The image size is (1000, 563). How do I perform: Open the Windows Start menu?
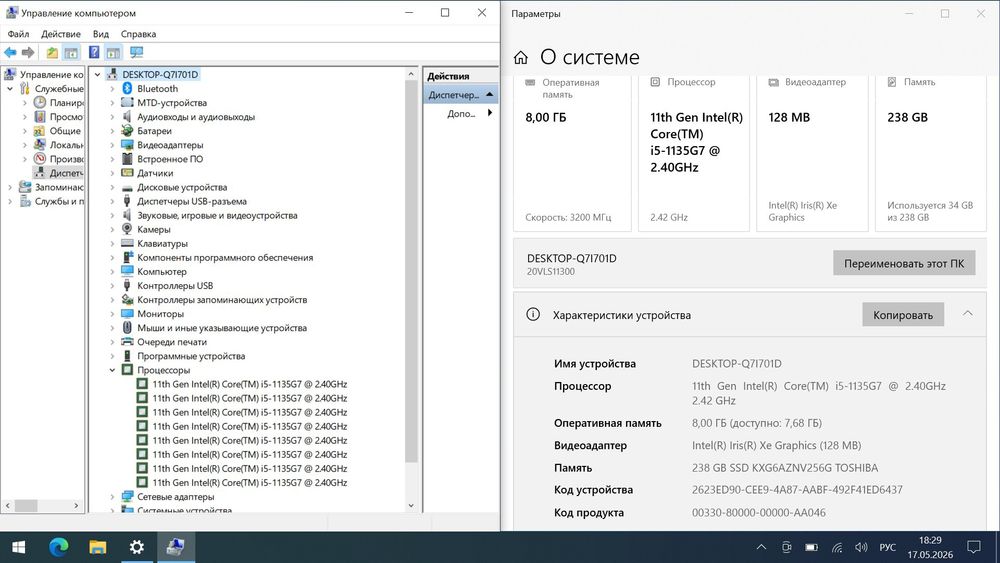click(x=19, y=547)
